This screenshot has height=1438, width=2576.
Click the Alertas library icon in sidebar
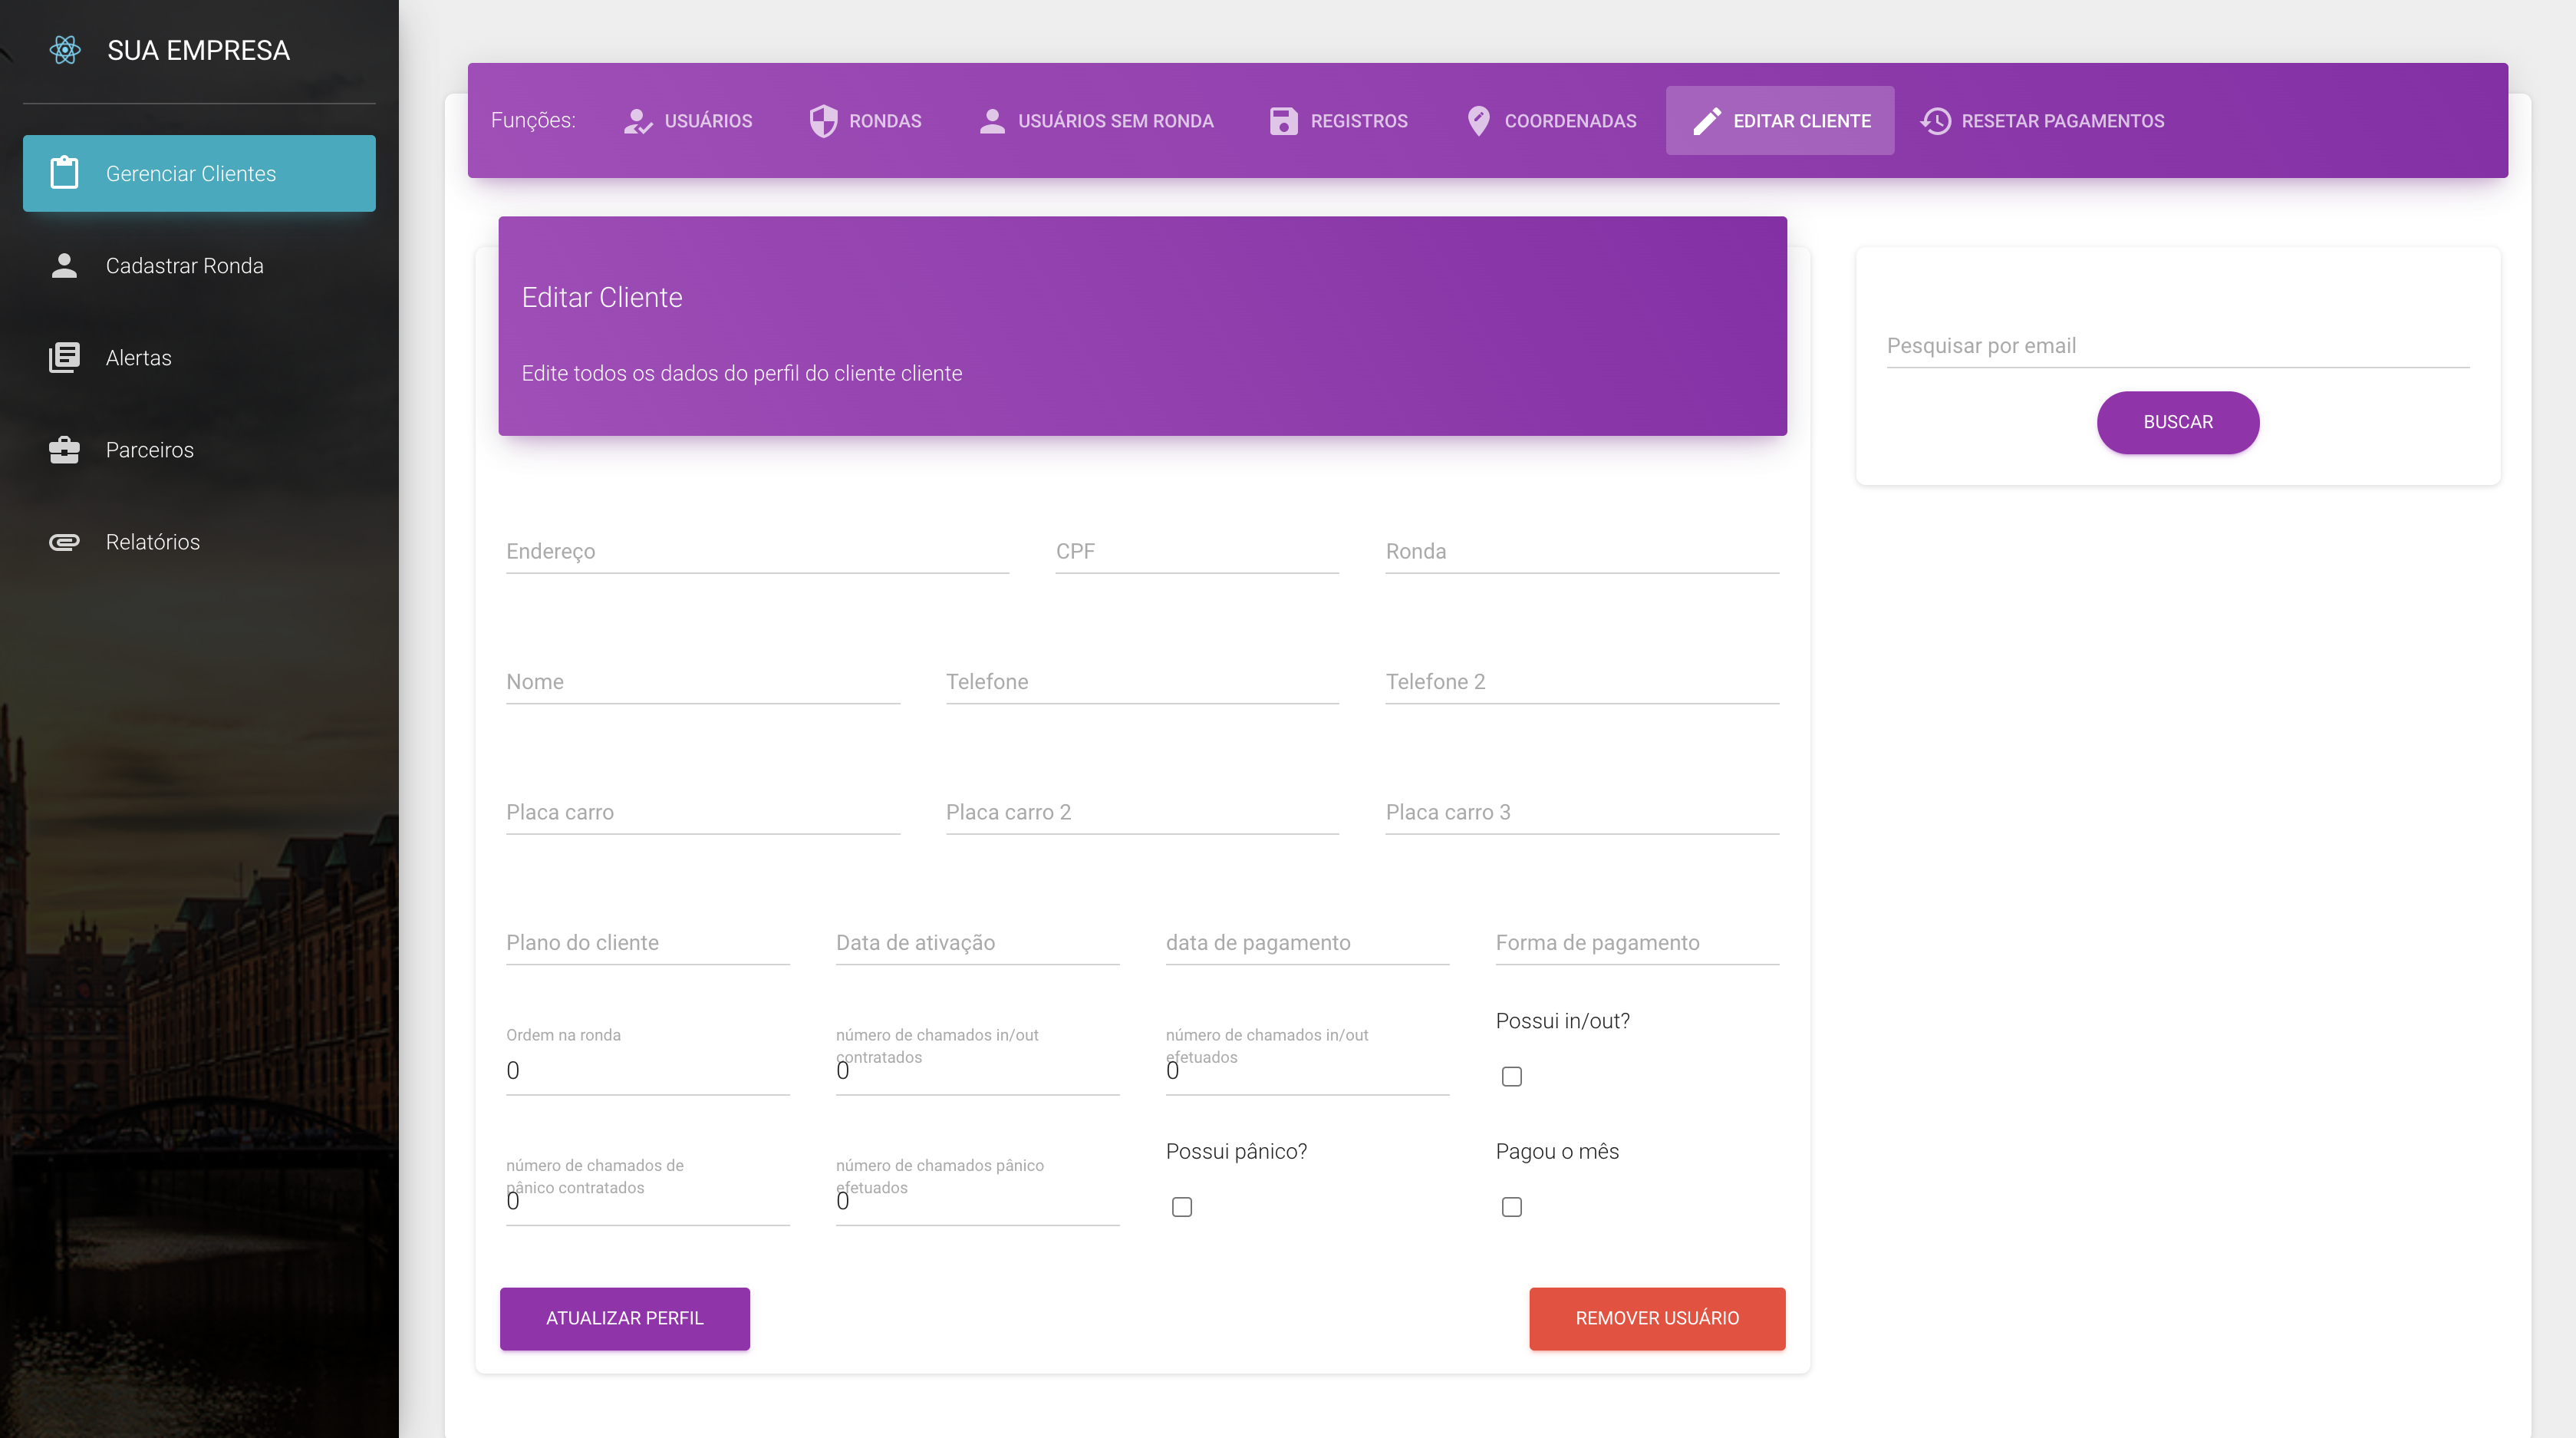point(64,357)
